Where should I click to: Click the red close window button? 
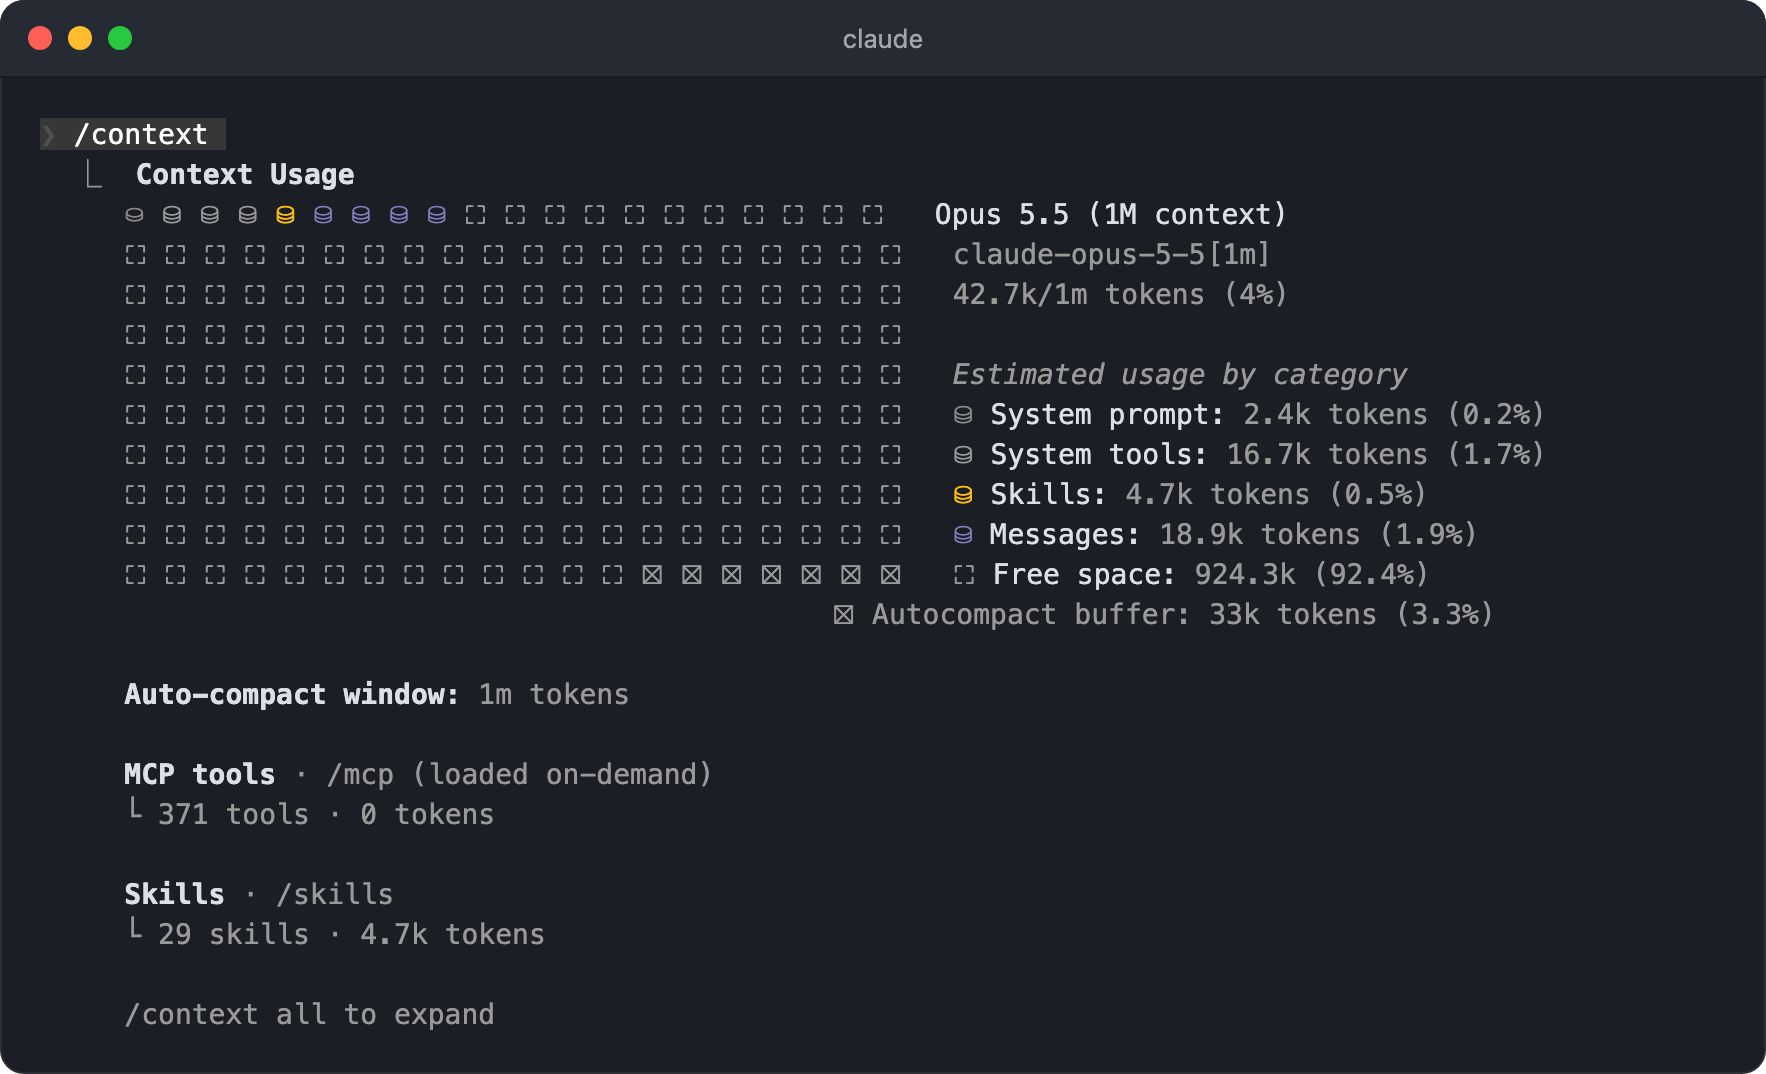tap(40, 38)
